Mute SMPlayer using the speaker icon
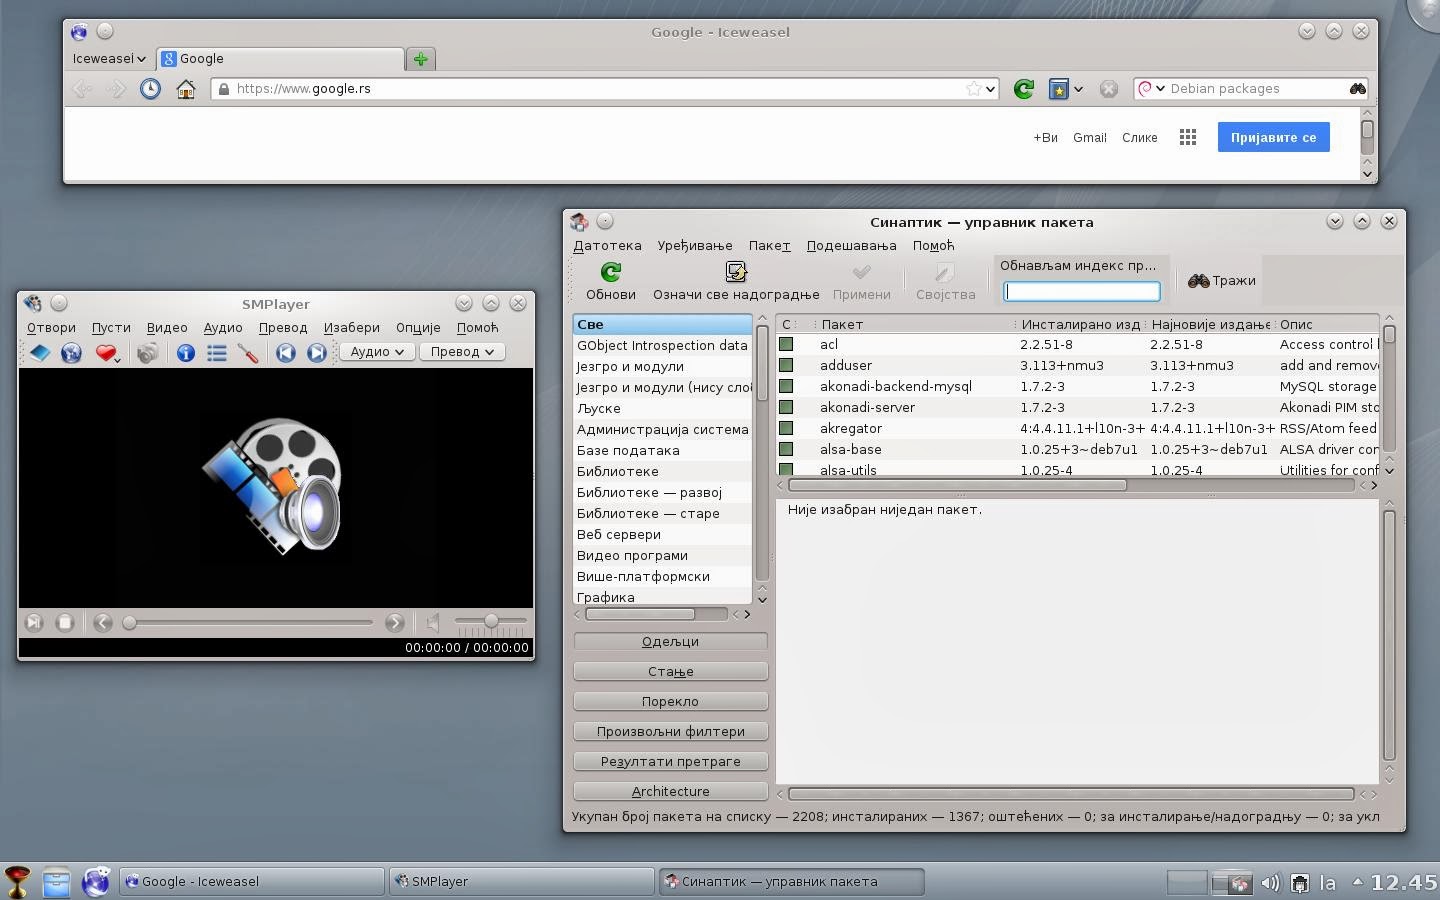 433,622
